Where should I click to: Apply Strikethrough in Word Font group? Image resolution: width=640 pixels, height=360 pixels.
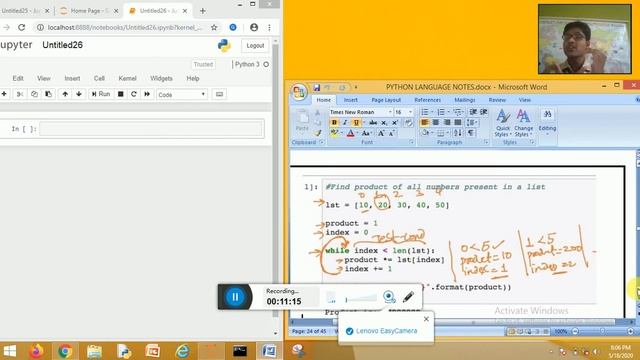point(373,122)
